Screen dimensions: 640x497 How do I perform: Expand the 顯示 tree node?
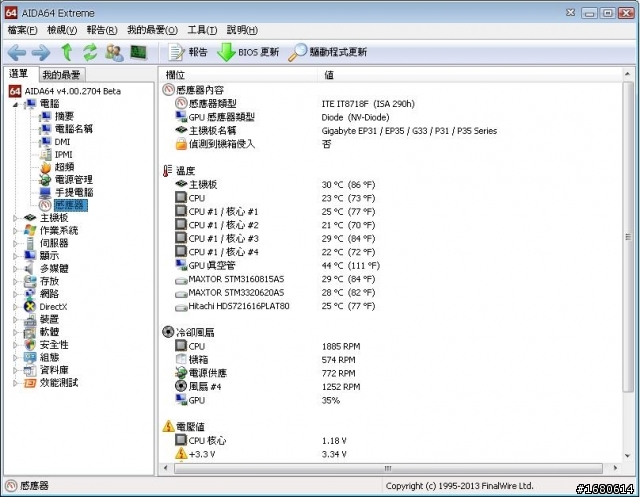pos(15,256)
